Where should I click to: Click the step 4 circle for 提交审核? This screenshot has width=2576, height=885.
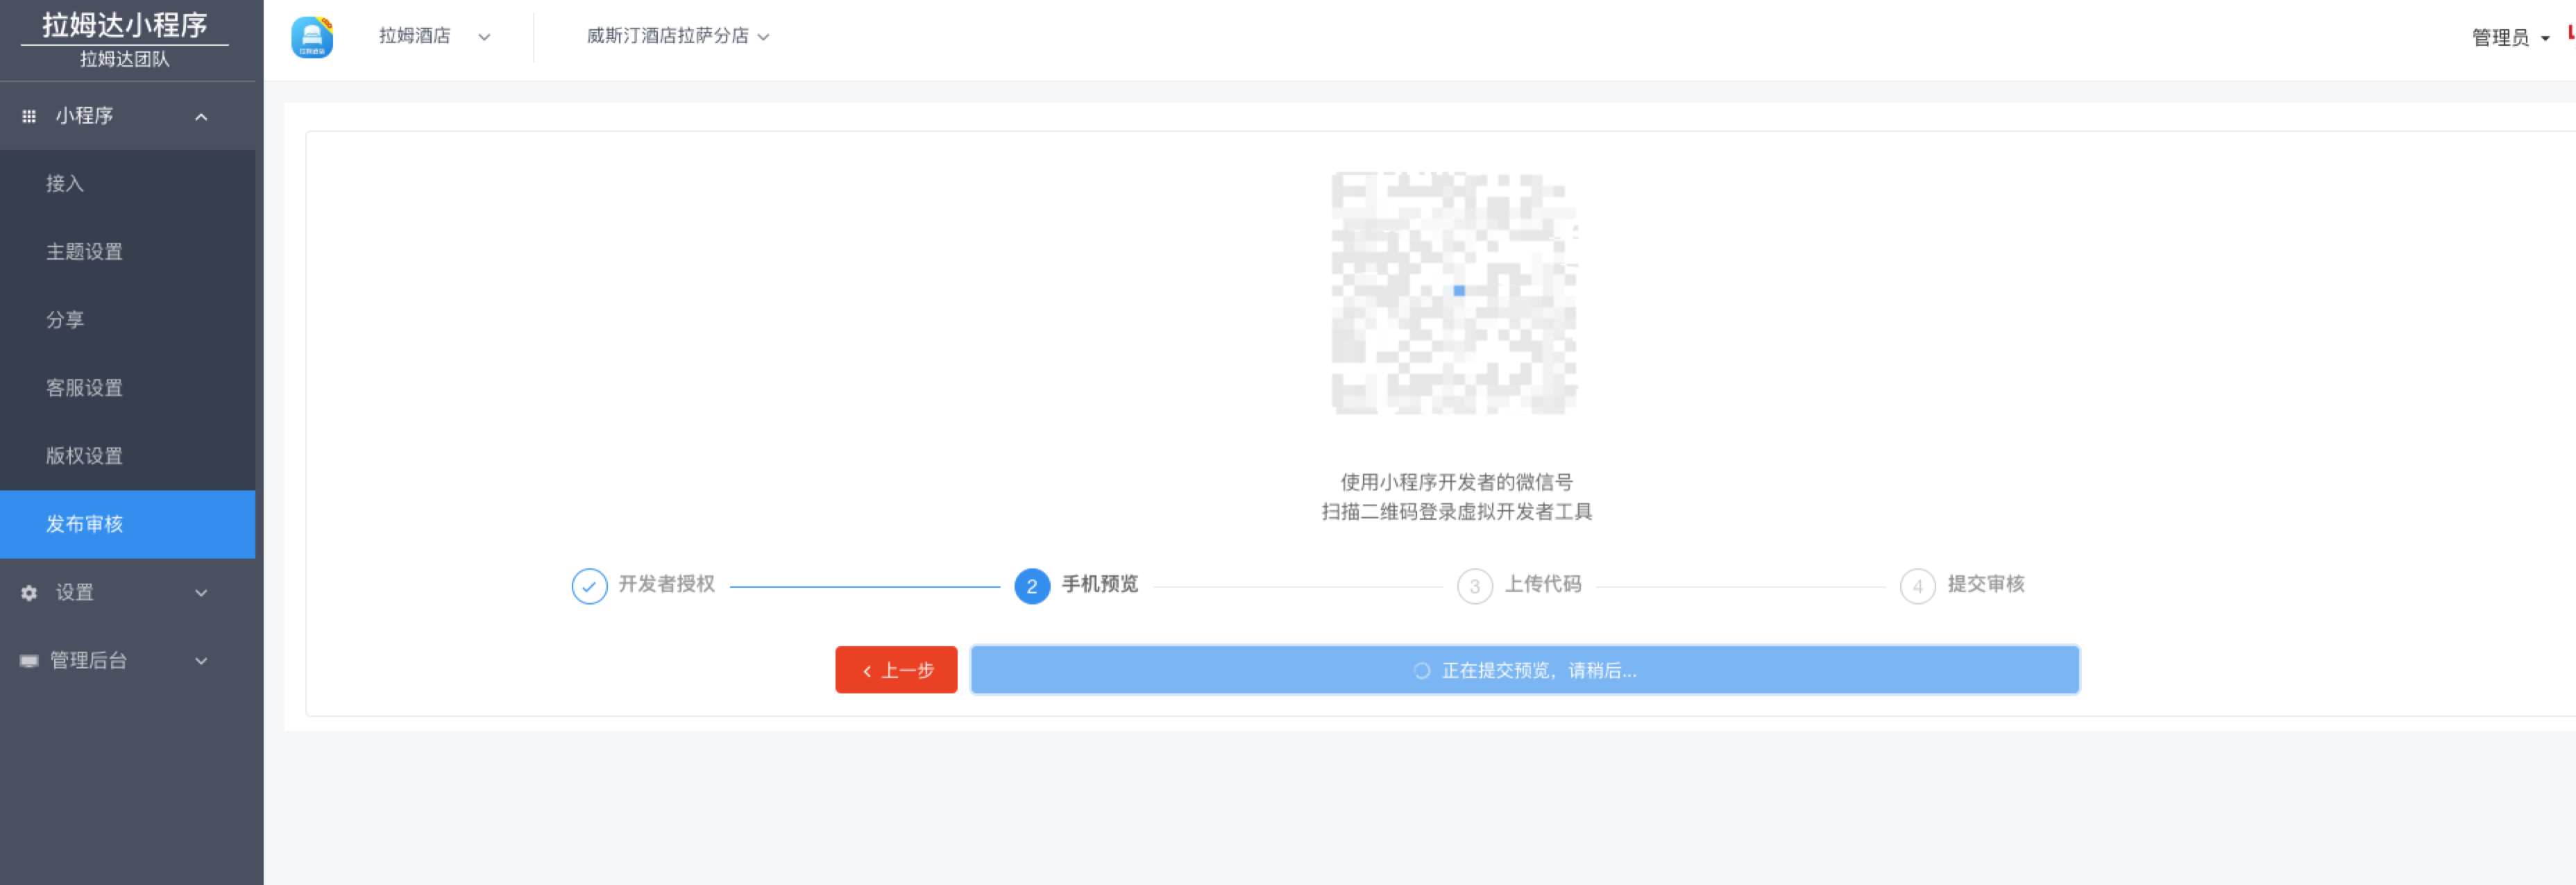coord(1917,586)
